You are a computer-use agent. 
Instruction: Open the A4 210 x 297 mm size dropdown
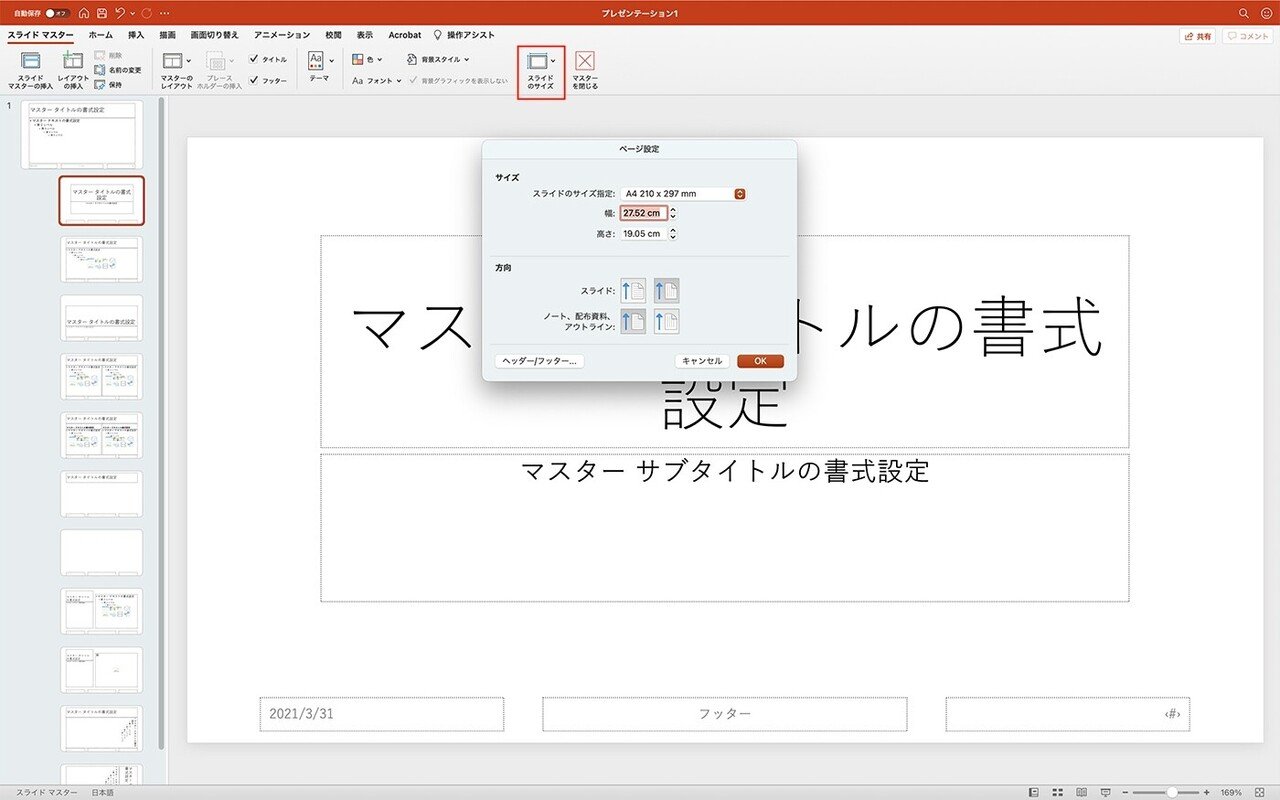coord(684,193)
